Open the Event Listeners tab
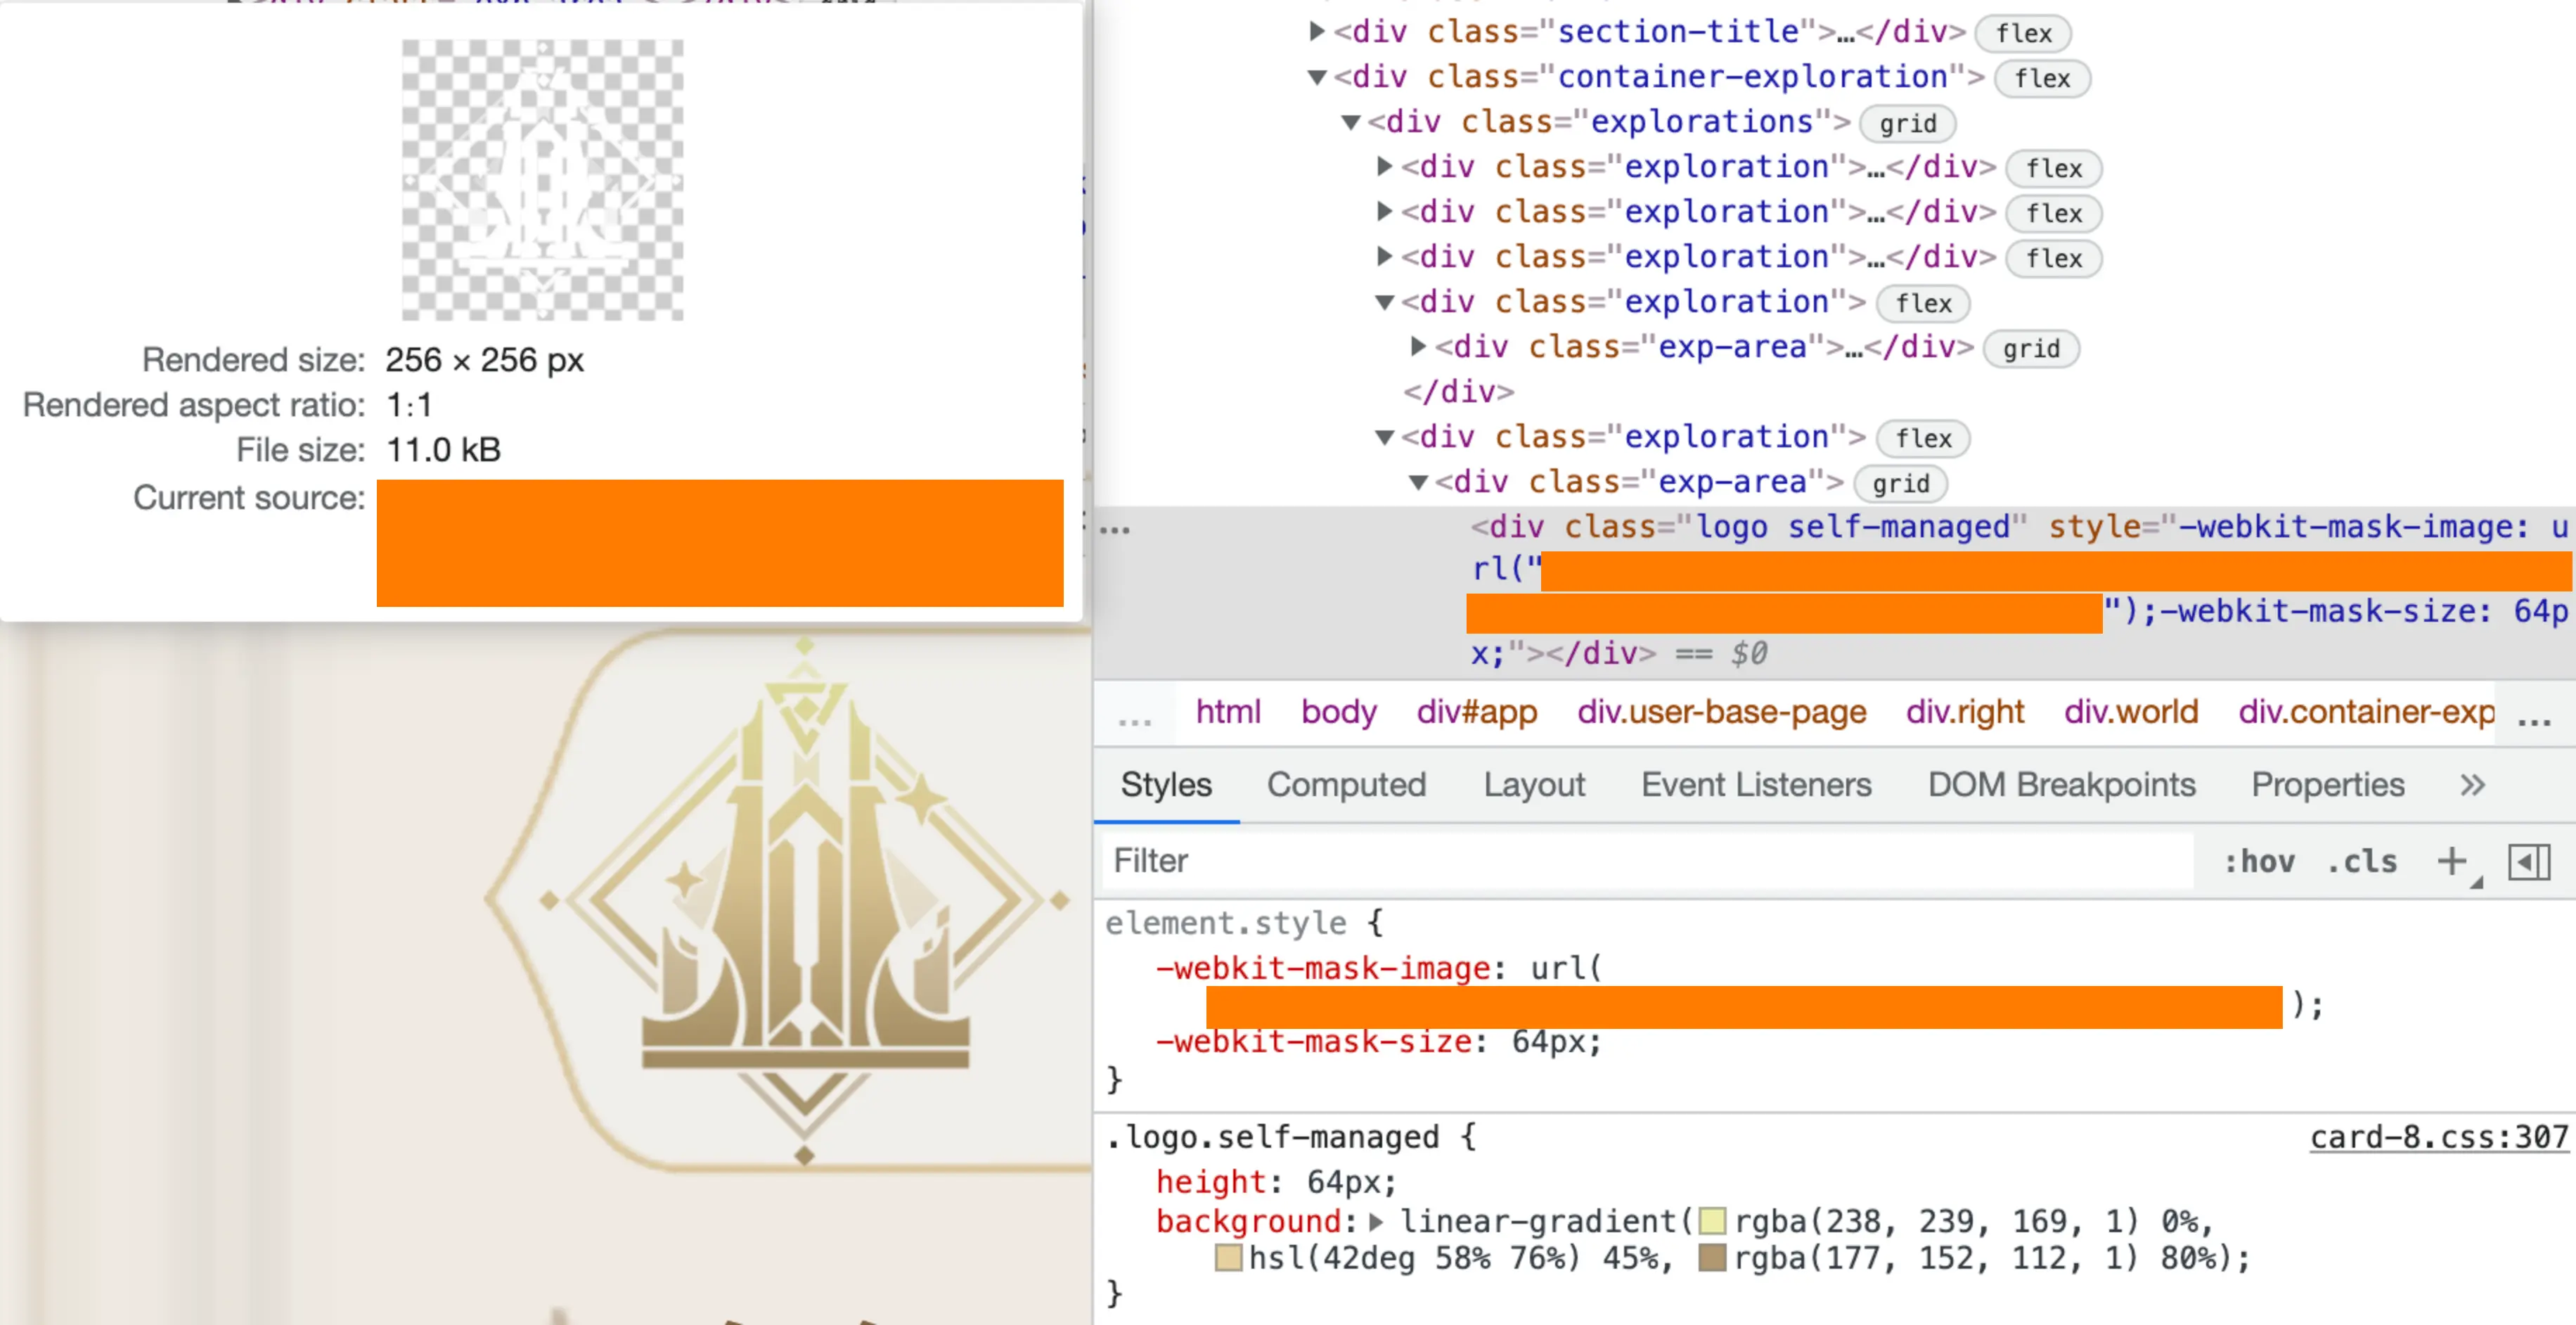Screen dimensions: 2576x1325 point(1756,785)
